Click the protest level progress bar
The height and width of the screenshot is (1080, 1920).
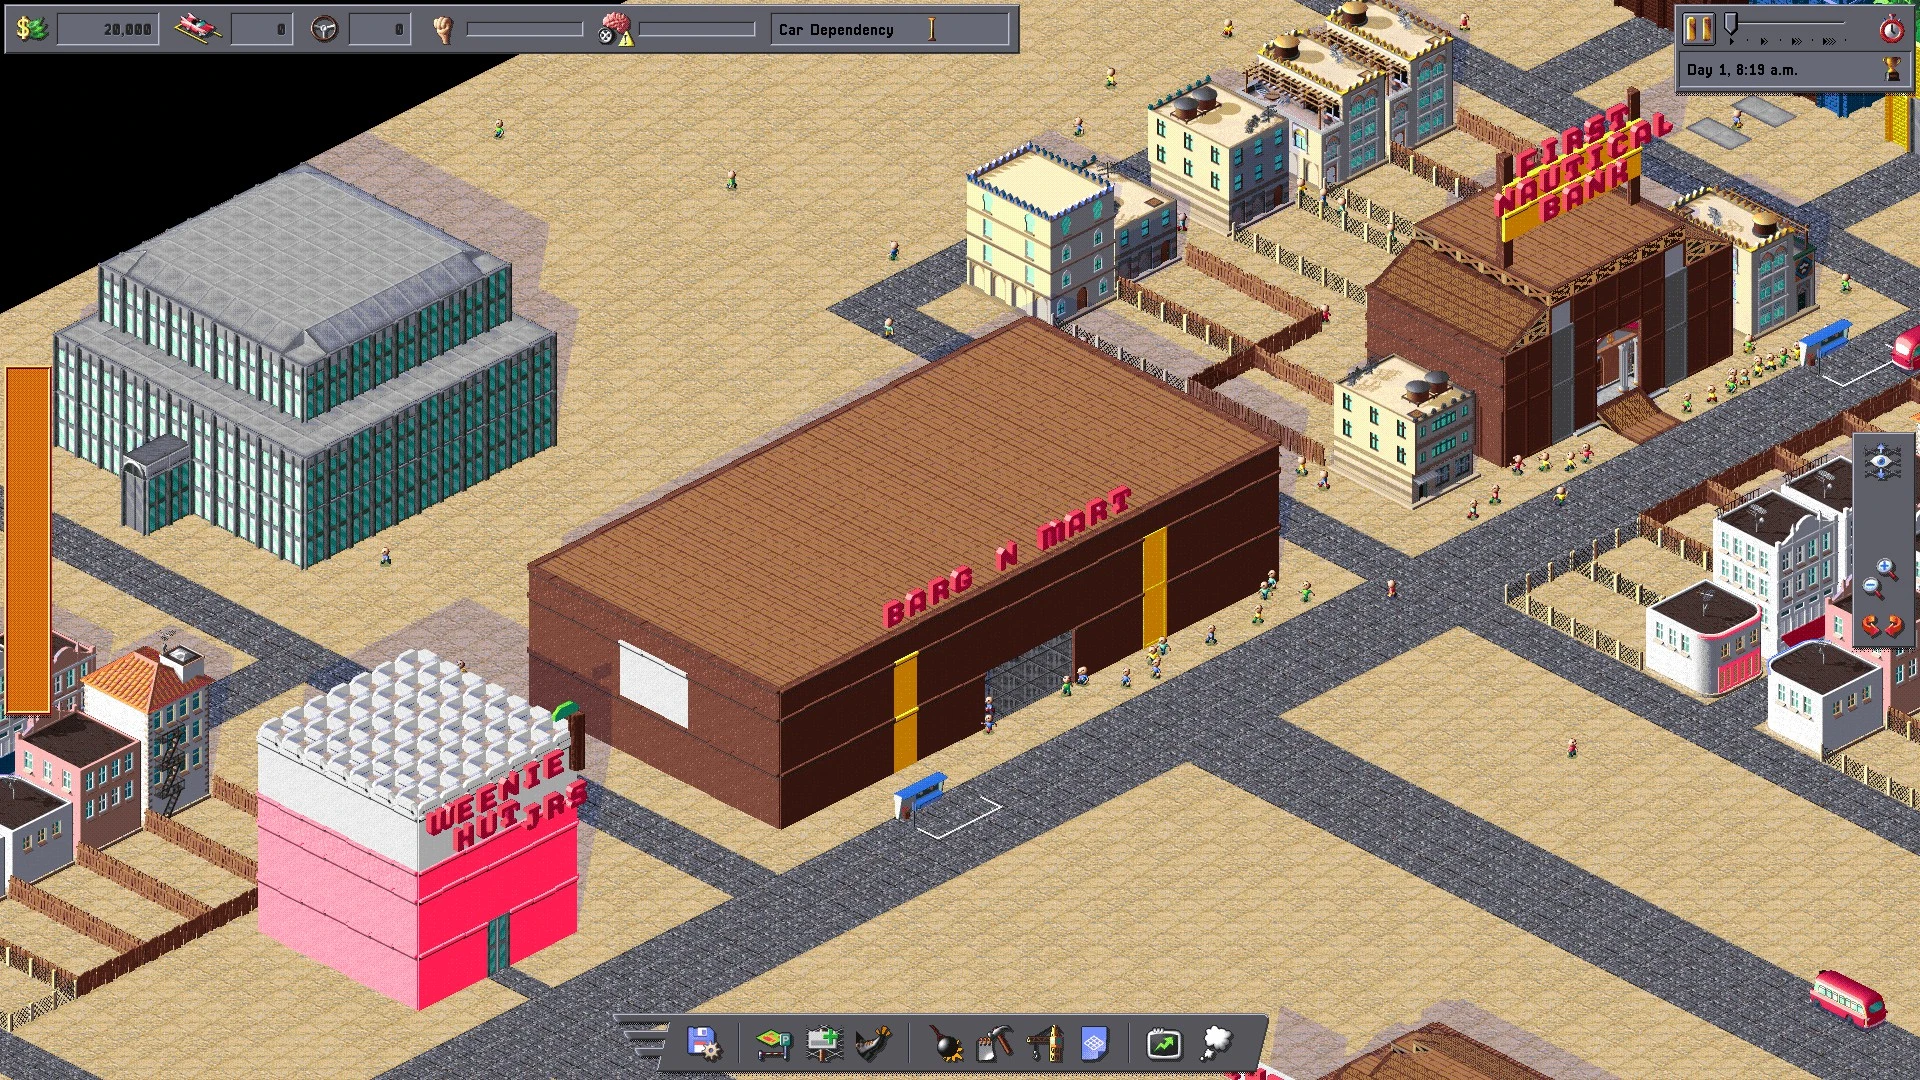[x=524, y=29]
